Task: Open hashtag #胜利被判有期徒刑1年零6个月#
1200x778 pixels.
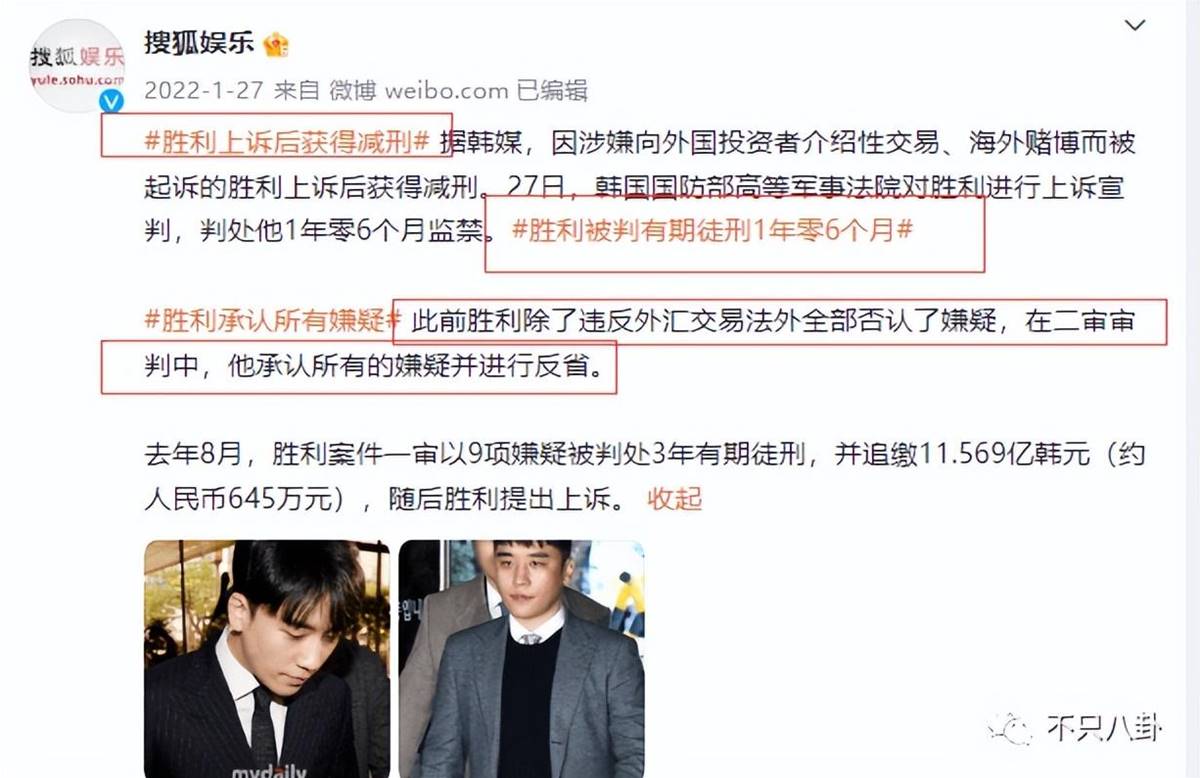Action: click(x=712, y=231)
